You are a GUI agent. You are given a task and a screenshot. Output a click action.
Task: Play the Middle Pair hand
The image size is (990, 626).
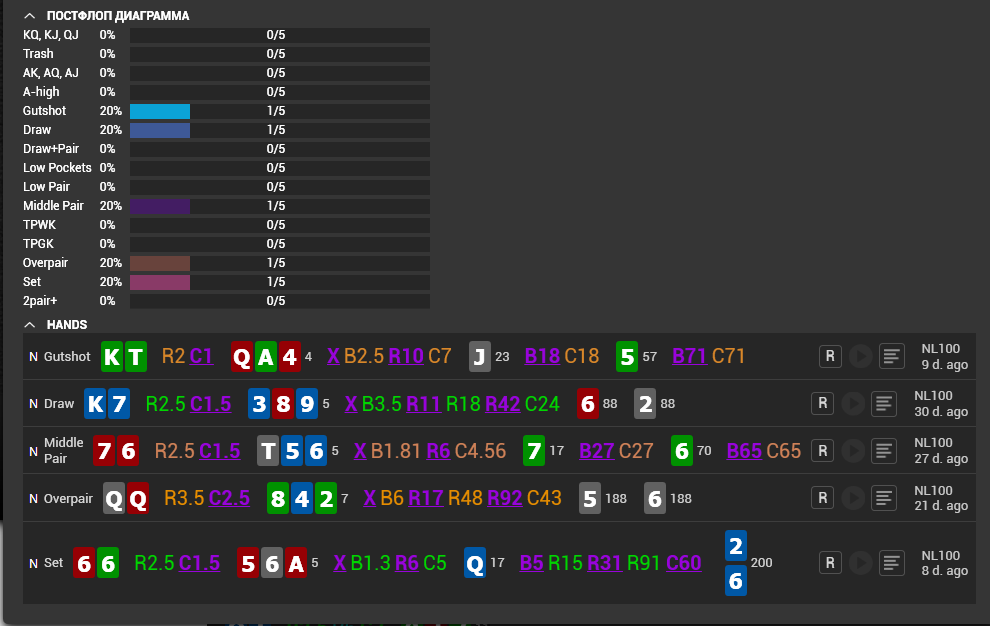tap(853, 451)
